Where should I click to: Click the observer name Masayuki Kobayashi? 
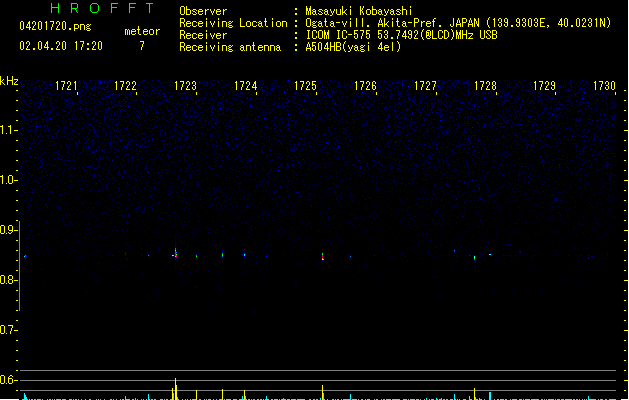point(359,11)
